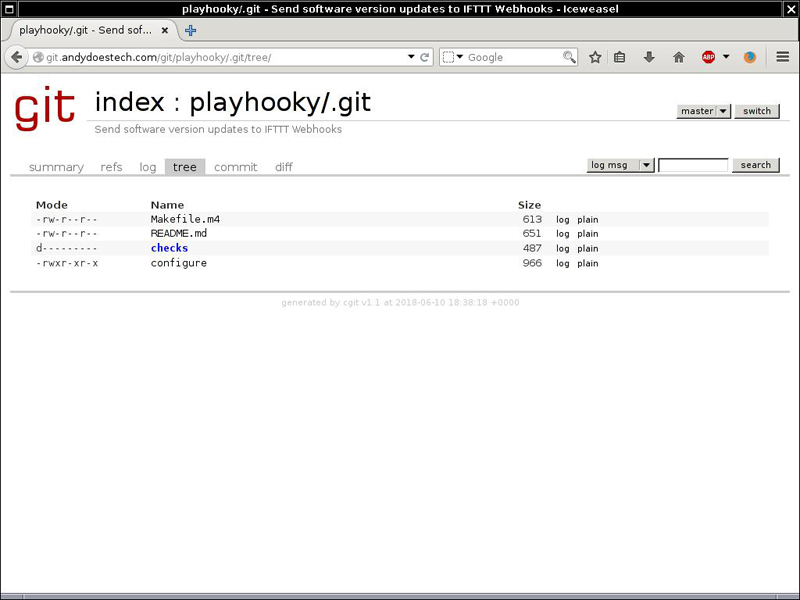View log for Makefile.m4
This screenshot has width=800, height=600.
562,219
